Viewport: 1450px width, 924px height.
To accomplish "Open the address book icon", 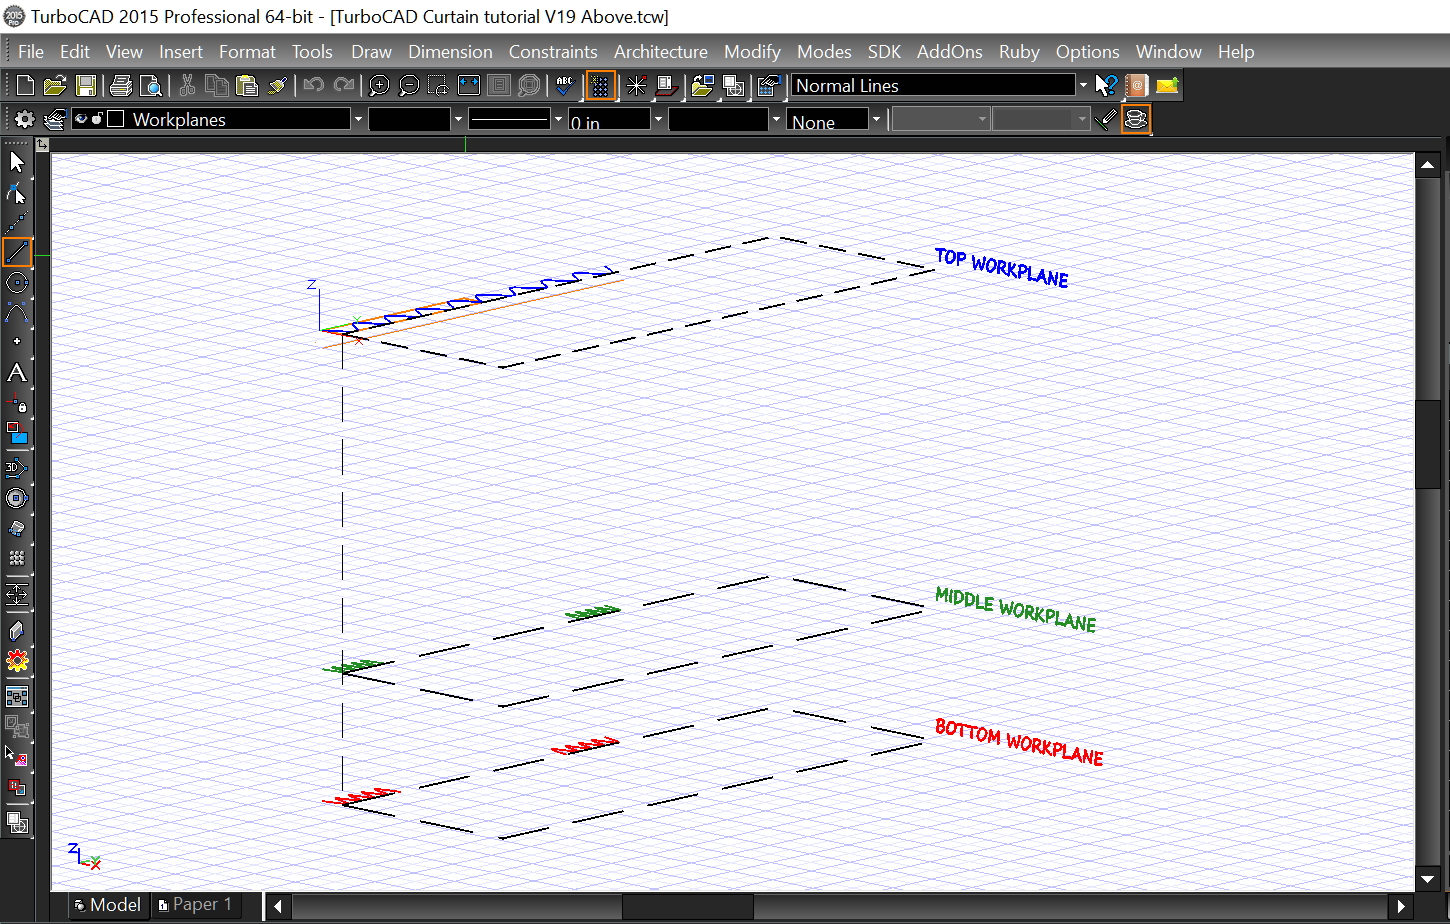I will click(x=1136, y=86).
